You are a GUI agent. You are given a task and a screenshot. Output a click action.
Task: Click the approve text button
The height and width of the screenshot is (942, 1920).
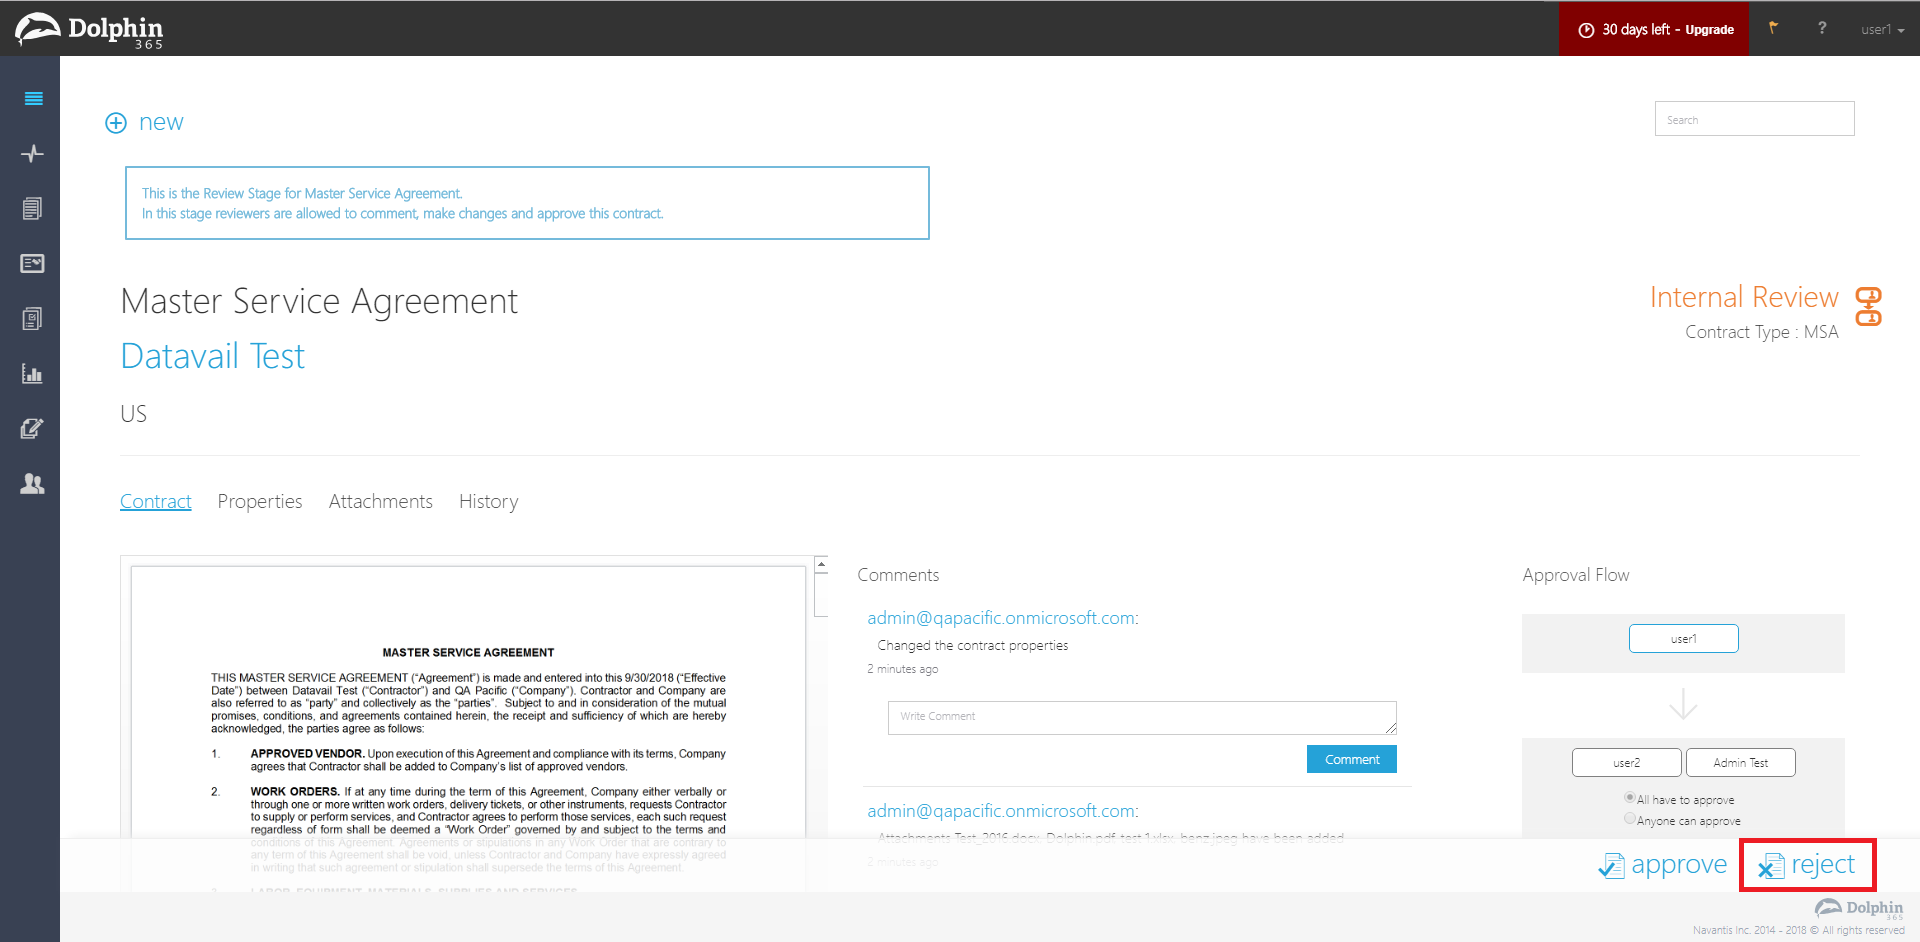coord(1679,865)
